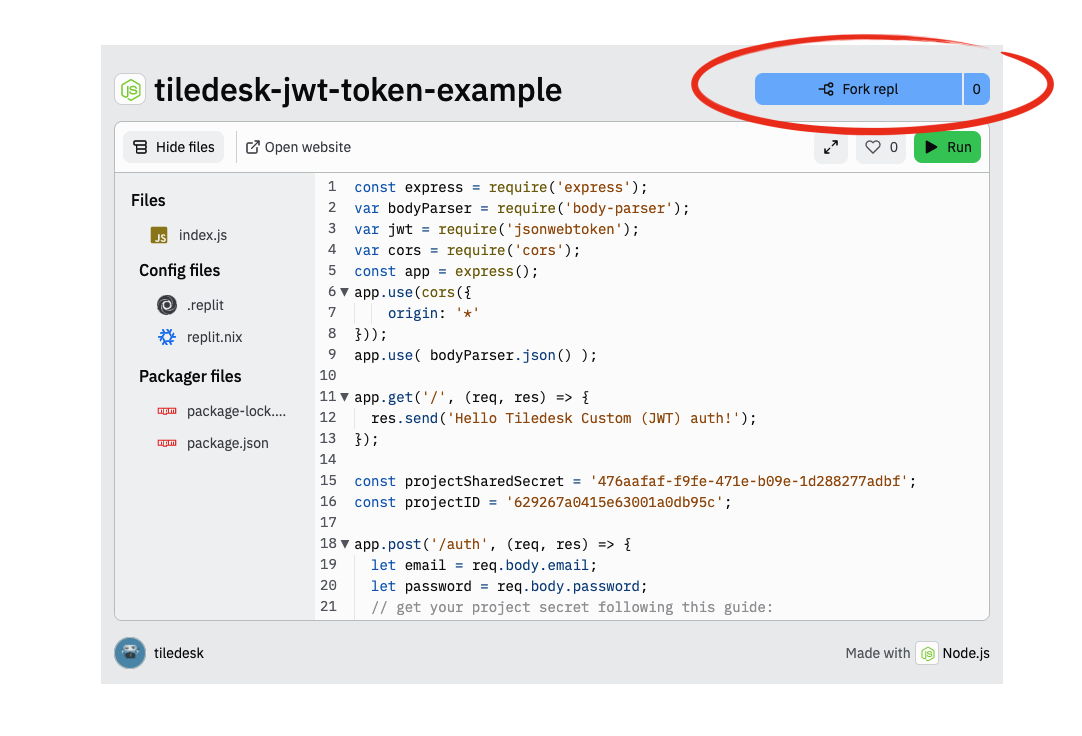1082x736 pixels.
Task: Open package-lock file in the file list
Action: (236, 411)
